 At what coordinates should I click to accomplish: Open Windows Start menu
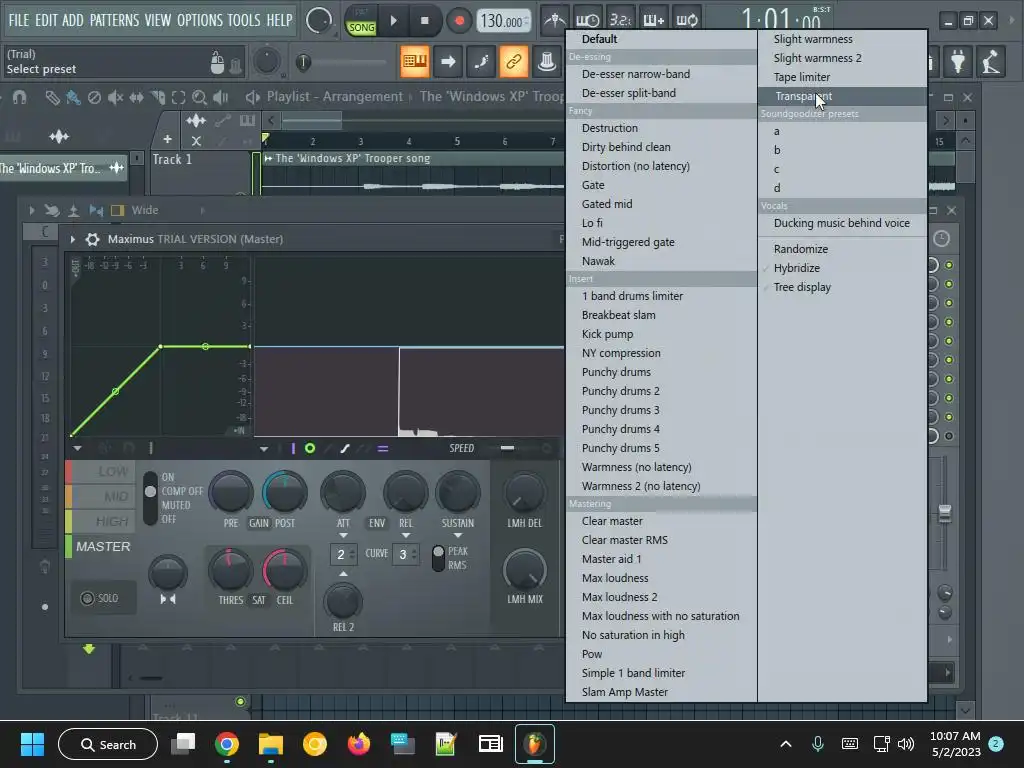(32, 744)
